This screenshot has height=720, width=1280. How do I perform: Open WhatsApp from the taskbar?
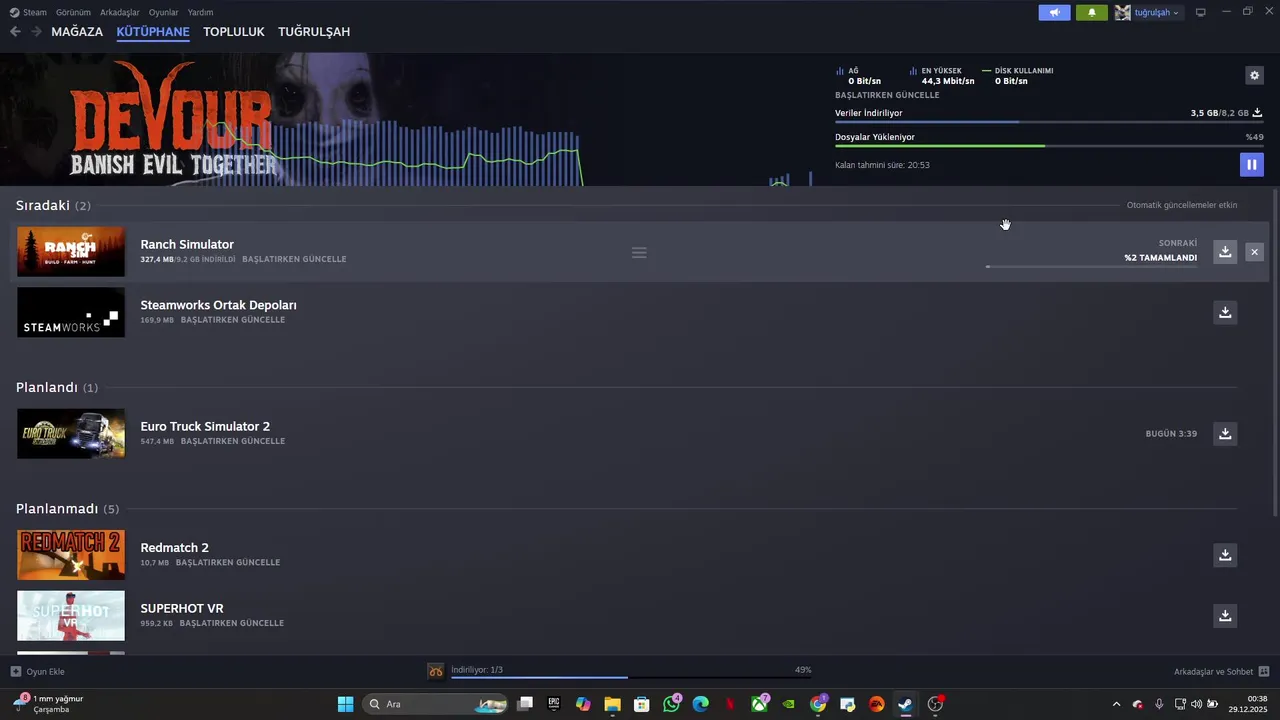coord(671,704)
